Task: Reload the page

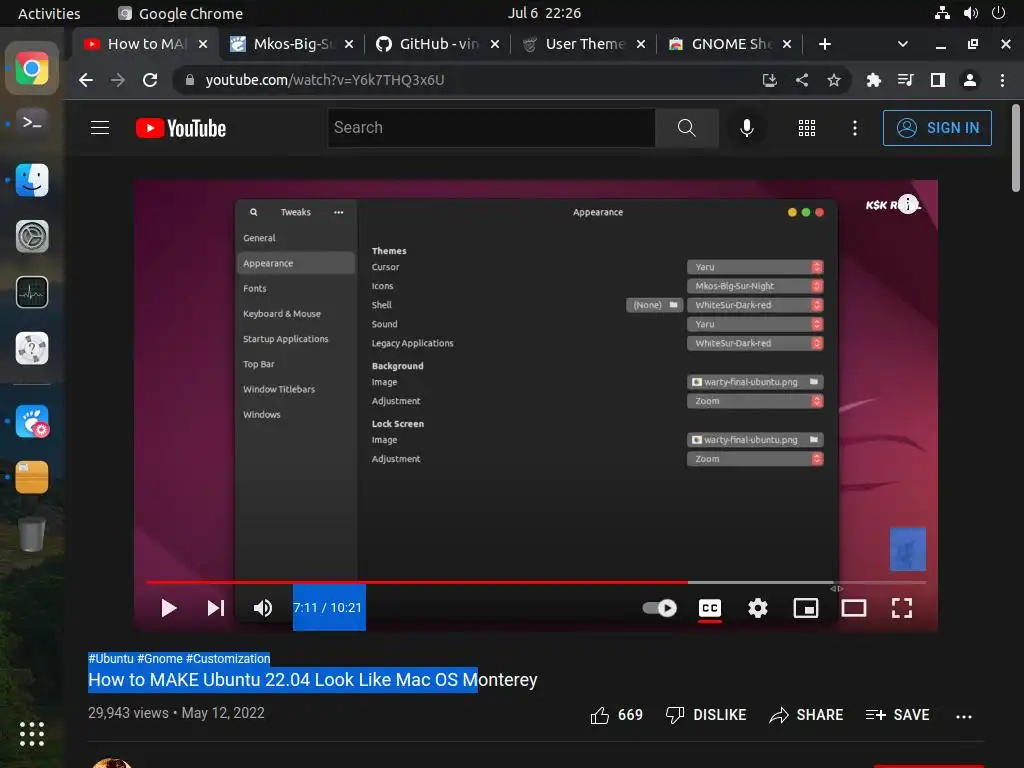Action: pos(150,80)
